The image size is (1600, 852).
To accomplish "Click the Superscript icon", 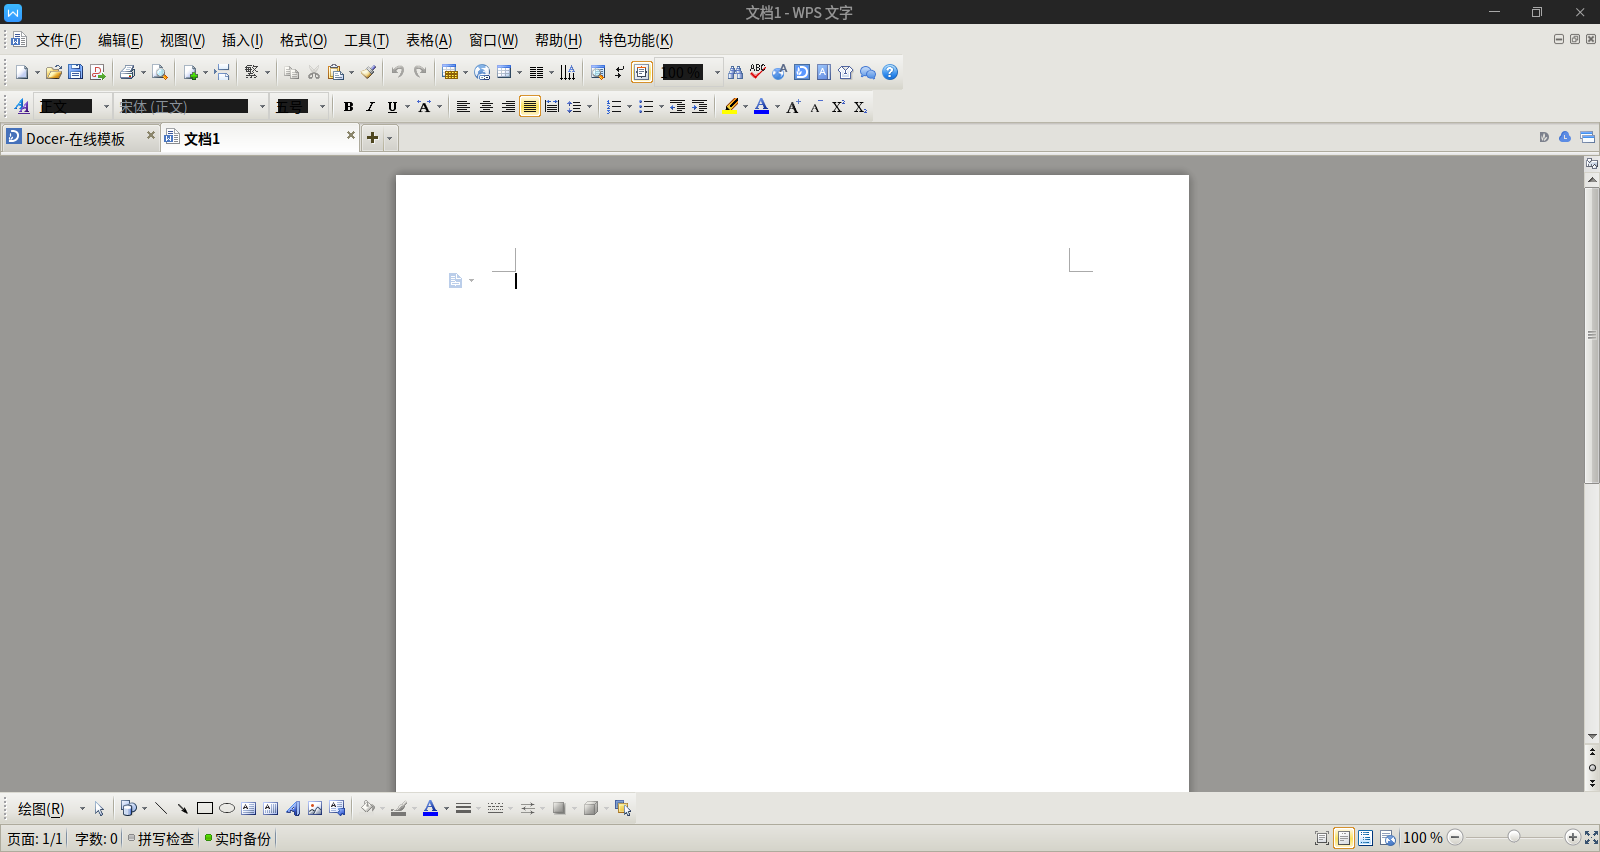I will [x=838, y=107].
